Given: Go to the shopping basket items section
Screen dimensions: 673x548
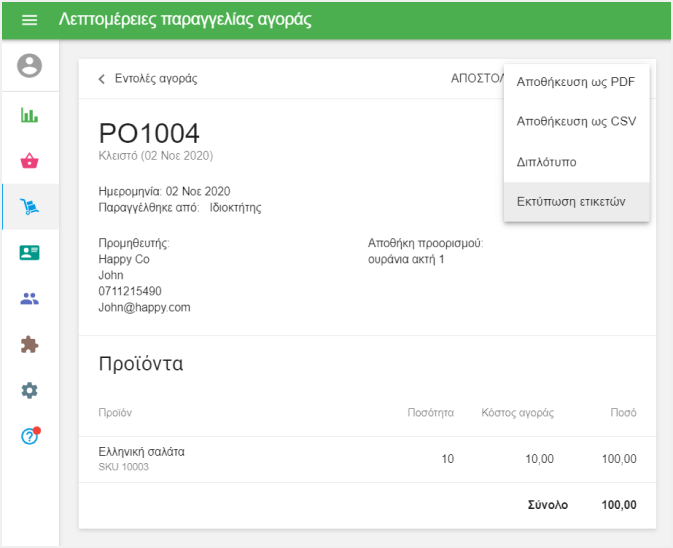Looking at the screenshot, I should (x=30, y=161).
